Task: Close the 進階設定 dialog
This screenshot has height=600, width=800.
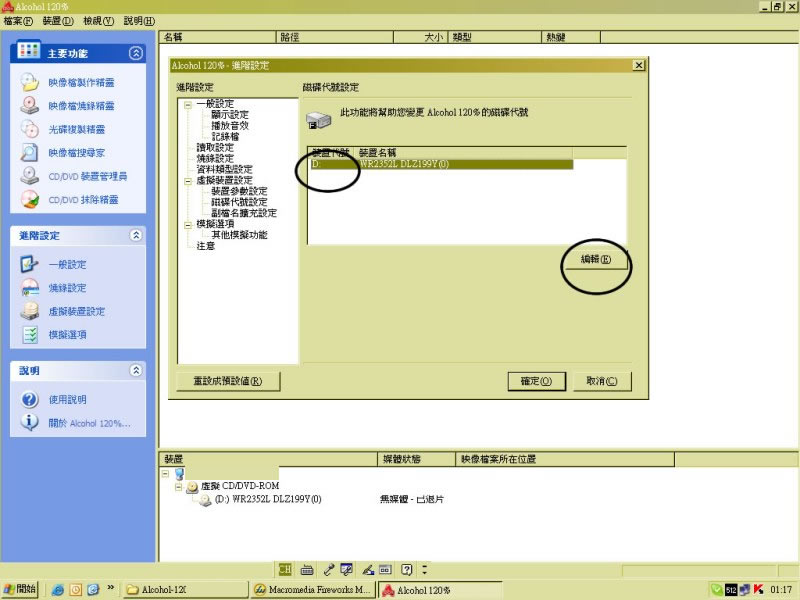Action: point(638,65)
